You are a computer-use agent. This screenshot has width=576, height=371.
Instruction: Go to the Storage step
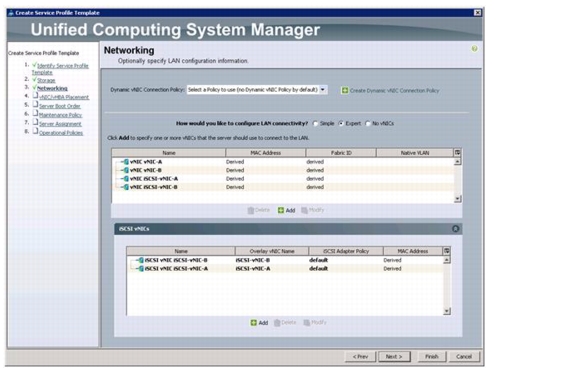click(46, 80)
